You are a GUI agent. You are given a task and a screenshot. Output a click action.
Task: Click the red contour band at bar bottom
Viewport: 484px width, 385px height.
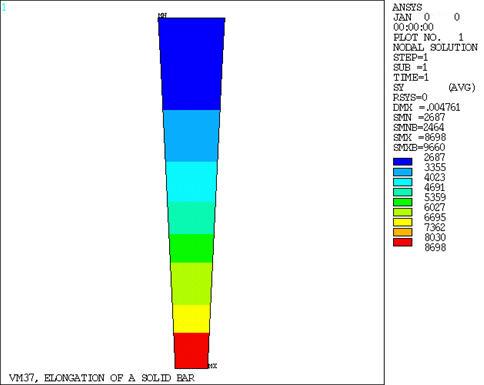(x=192, y=351)
